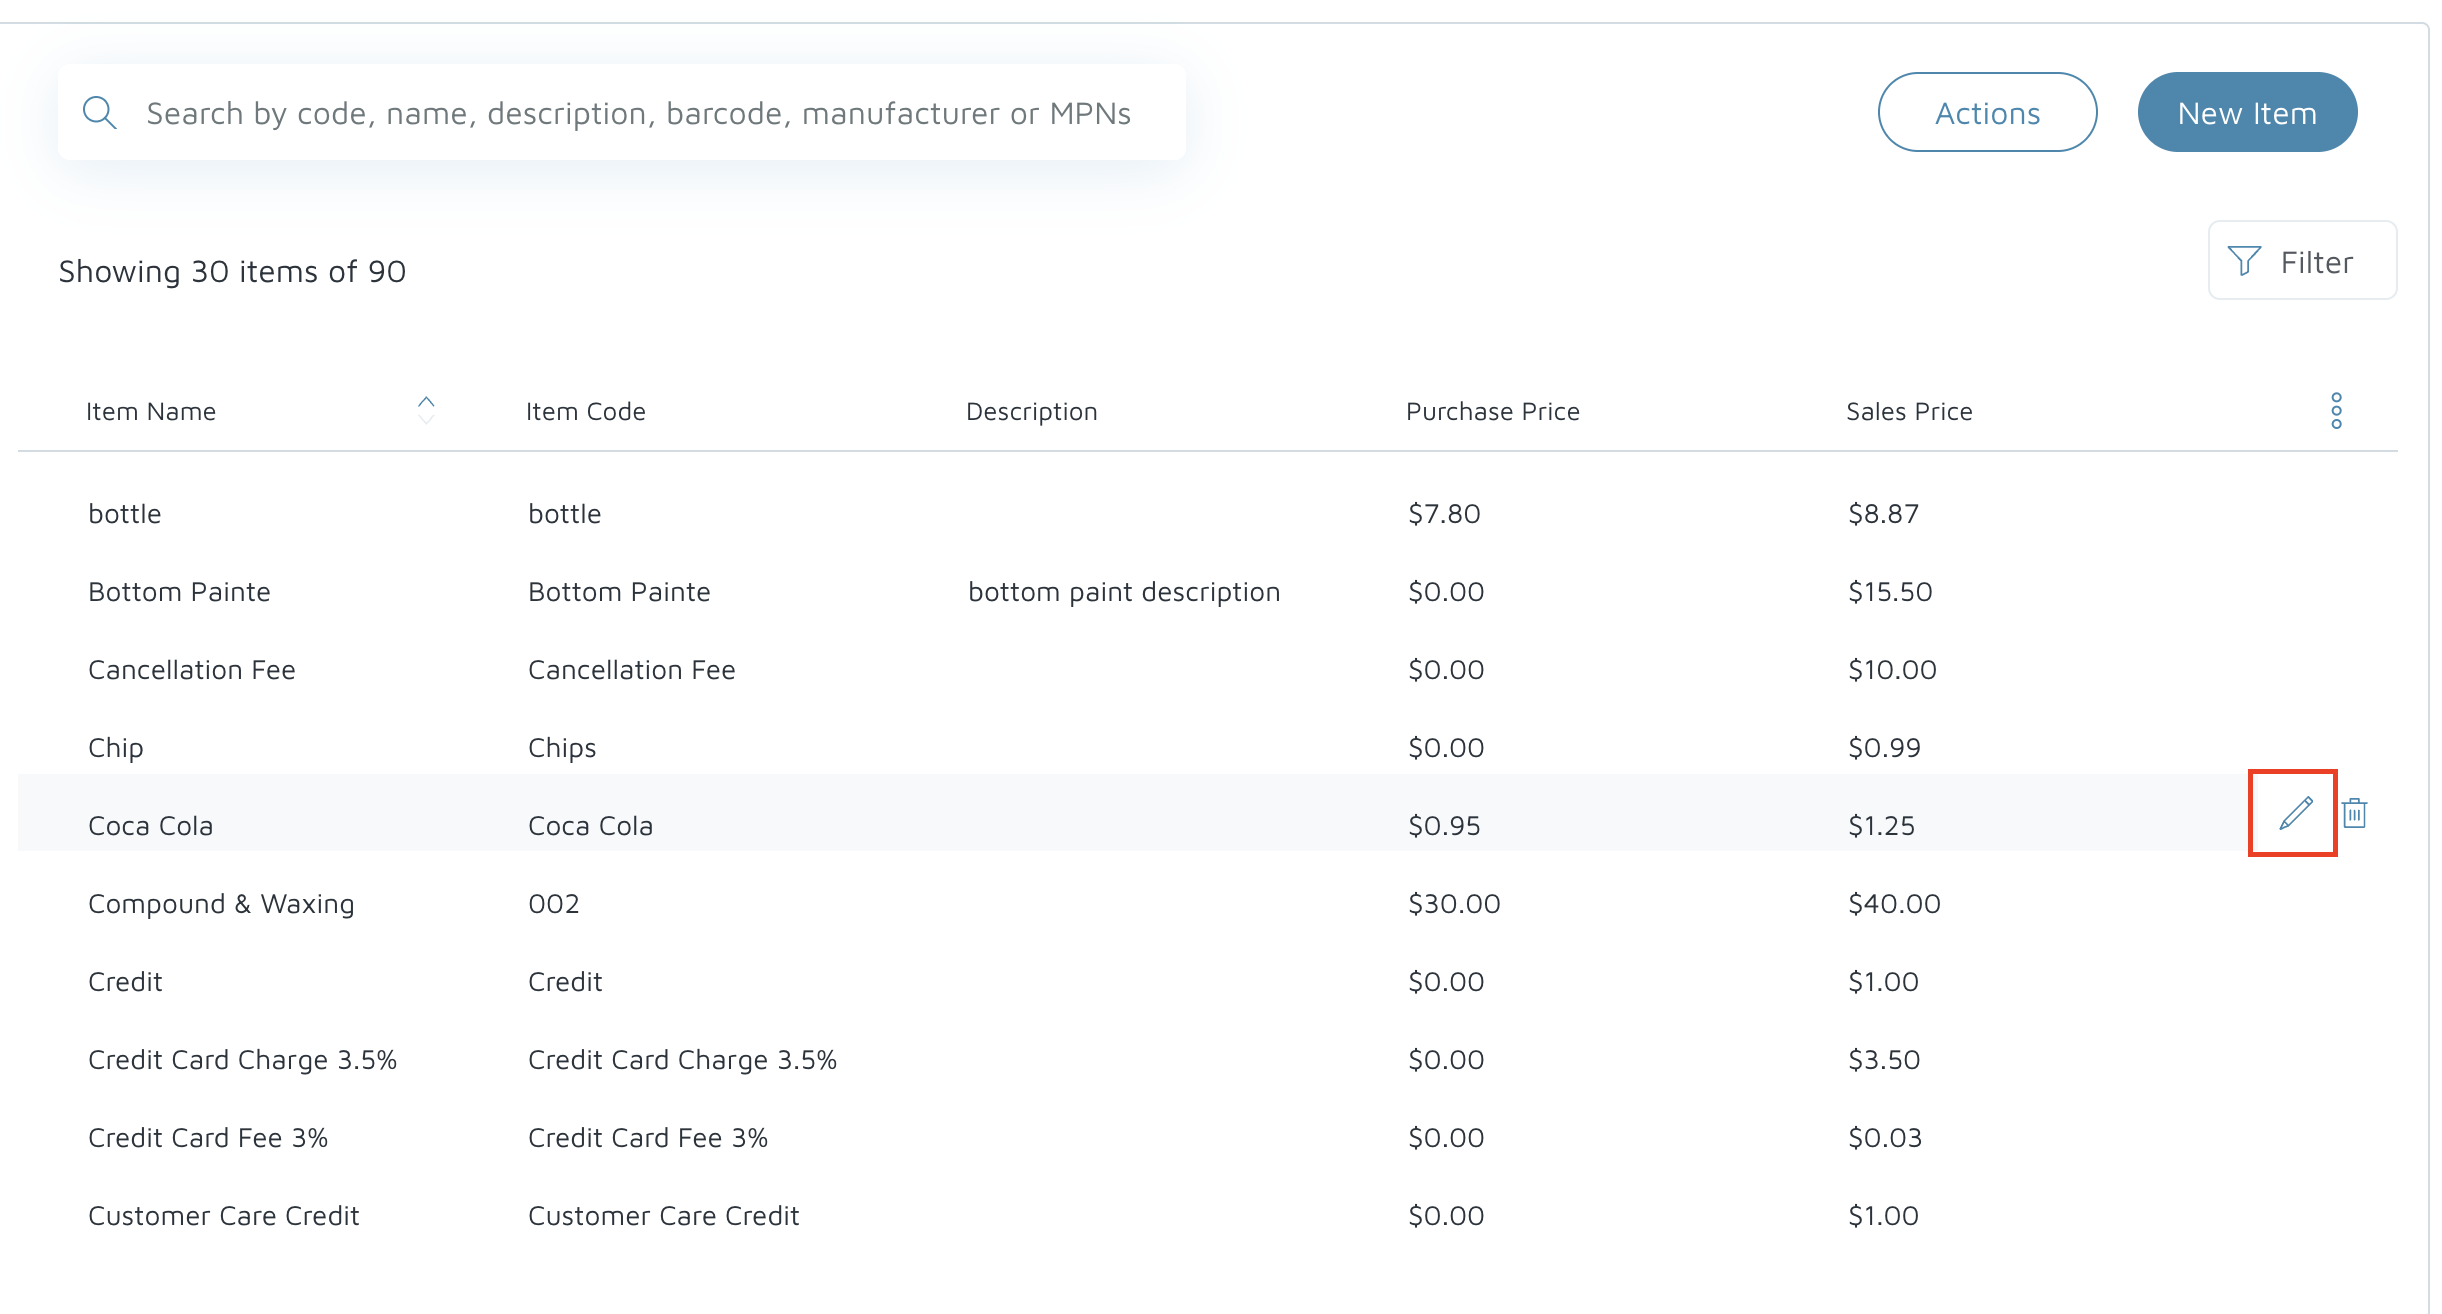Click the pencil edit icon for Coca Cola
This screenshot has height=1314, width=2442.
click(x=2295, y=813)
